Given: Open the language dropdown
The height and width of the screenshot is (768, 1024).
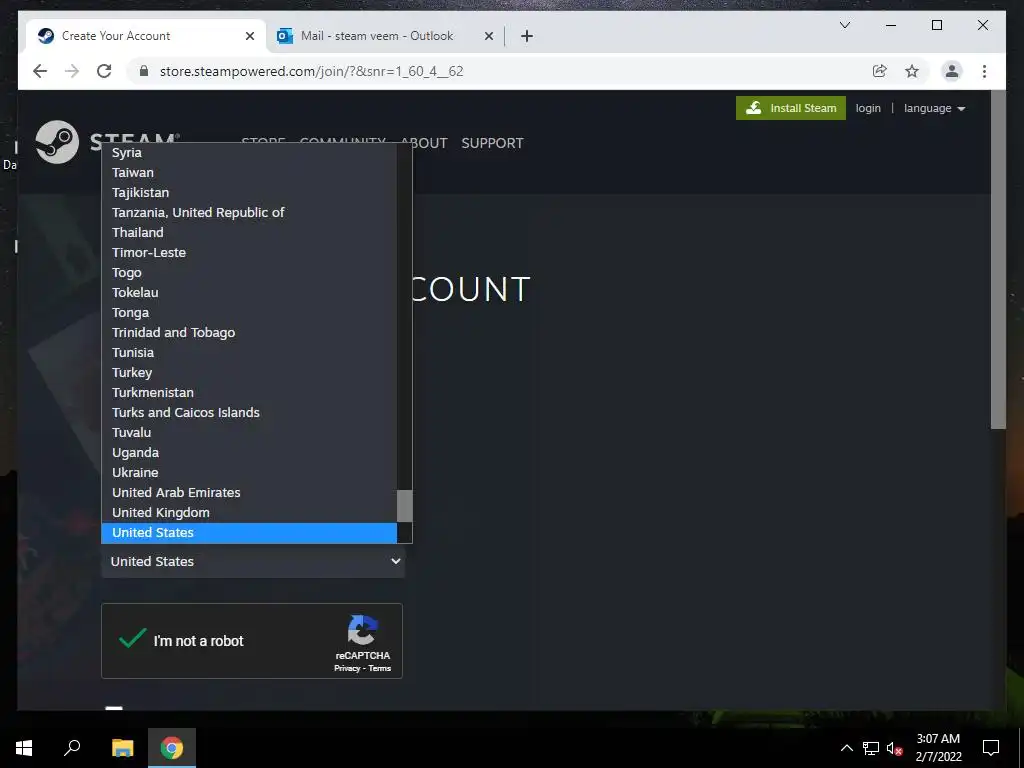Looking at the screenshot, I should click(x=934, y=108).
